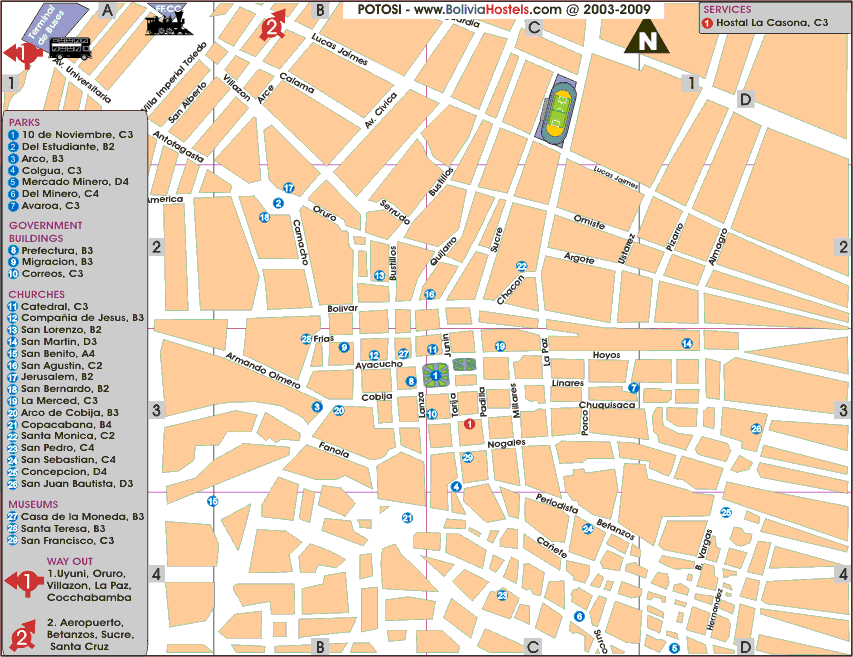This screenshot has height=657, width=853.
Task: Select map marker 21 Copacabana on the map
Action: click(x=407, y=517)
